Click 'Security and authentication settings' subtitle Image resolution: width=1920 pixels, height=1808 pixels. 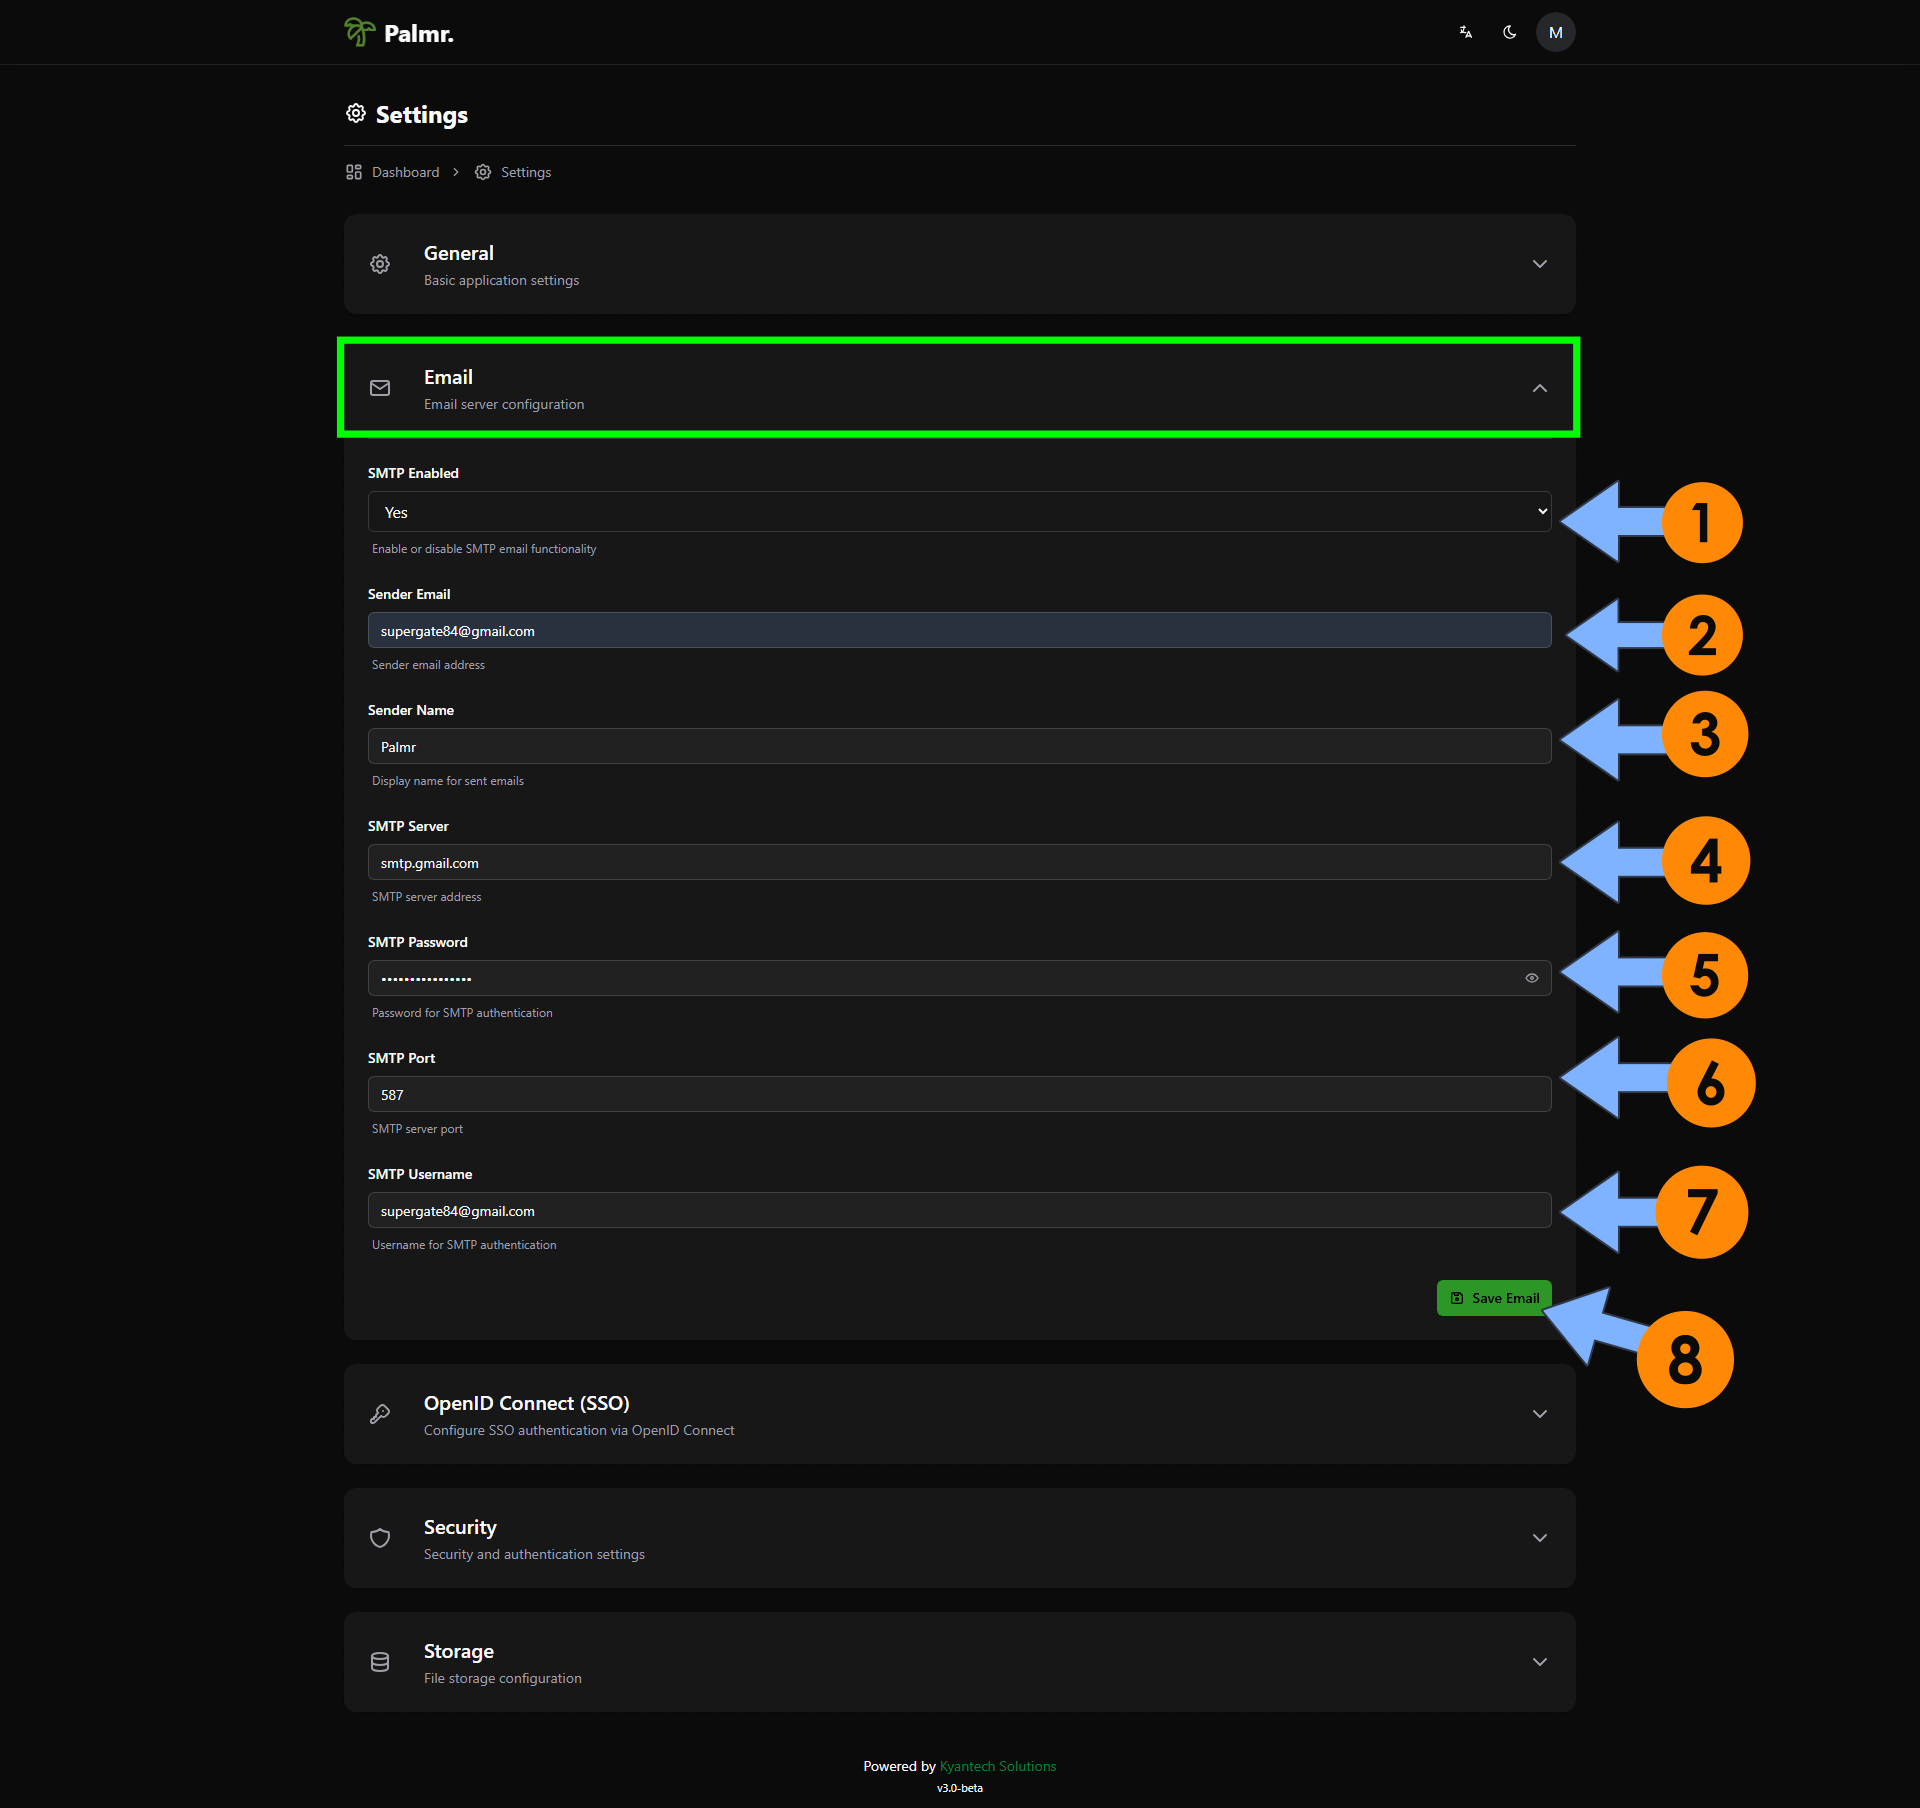(x=534, y=1554)
